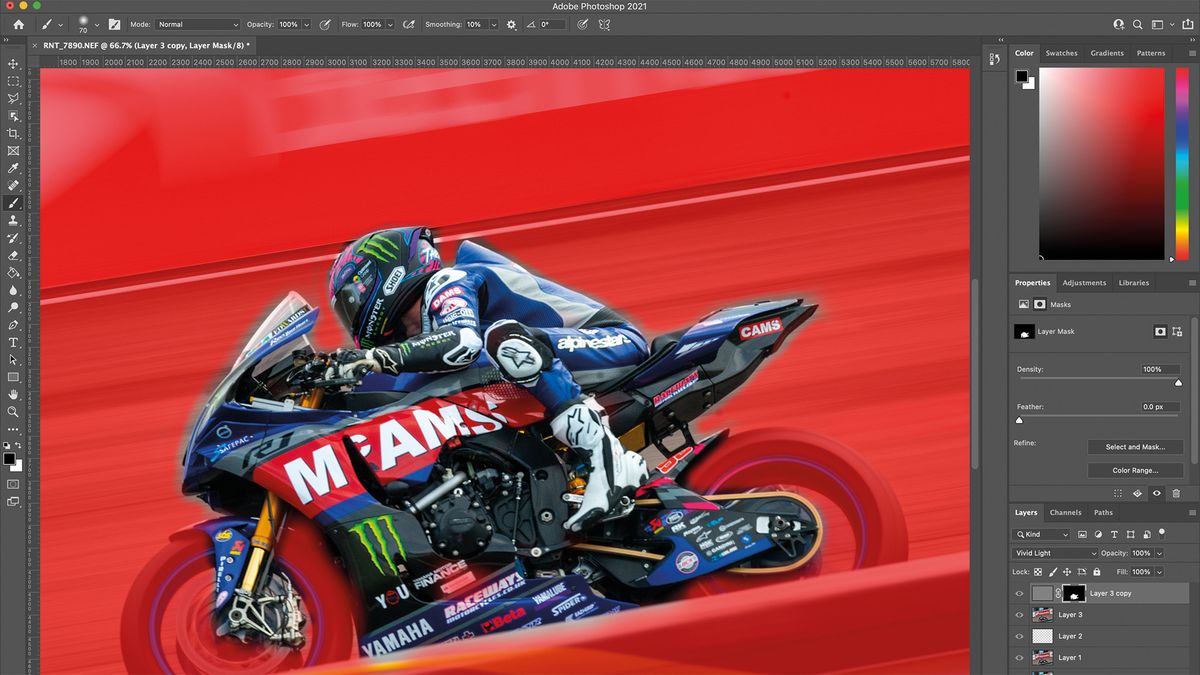Select the Object Selection tool

[x=13, y=116]
